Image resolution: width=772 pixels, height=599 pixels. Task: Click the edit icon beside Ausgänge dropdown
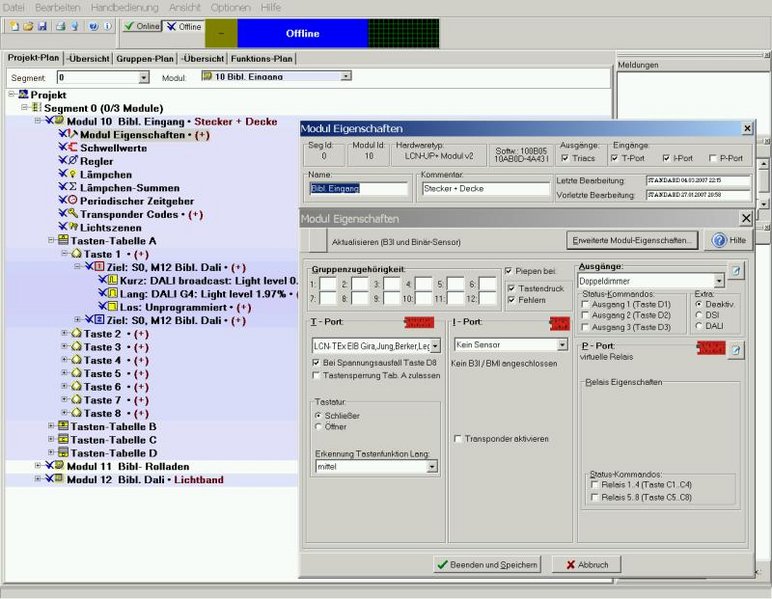(x=735, y=272)
